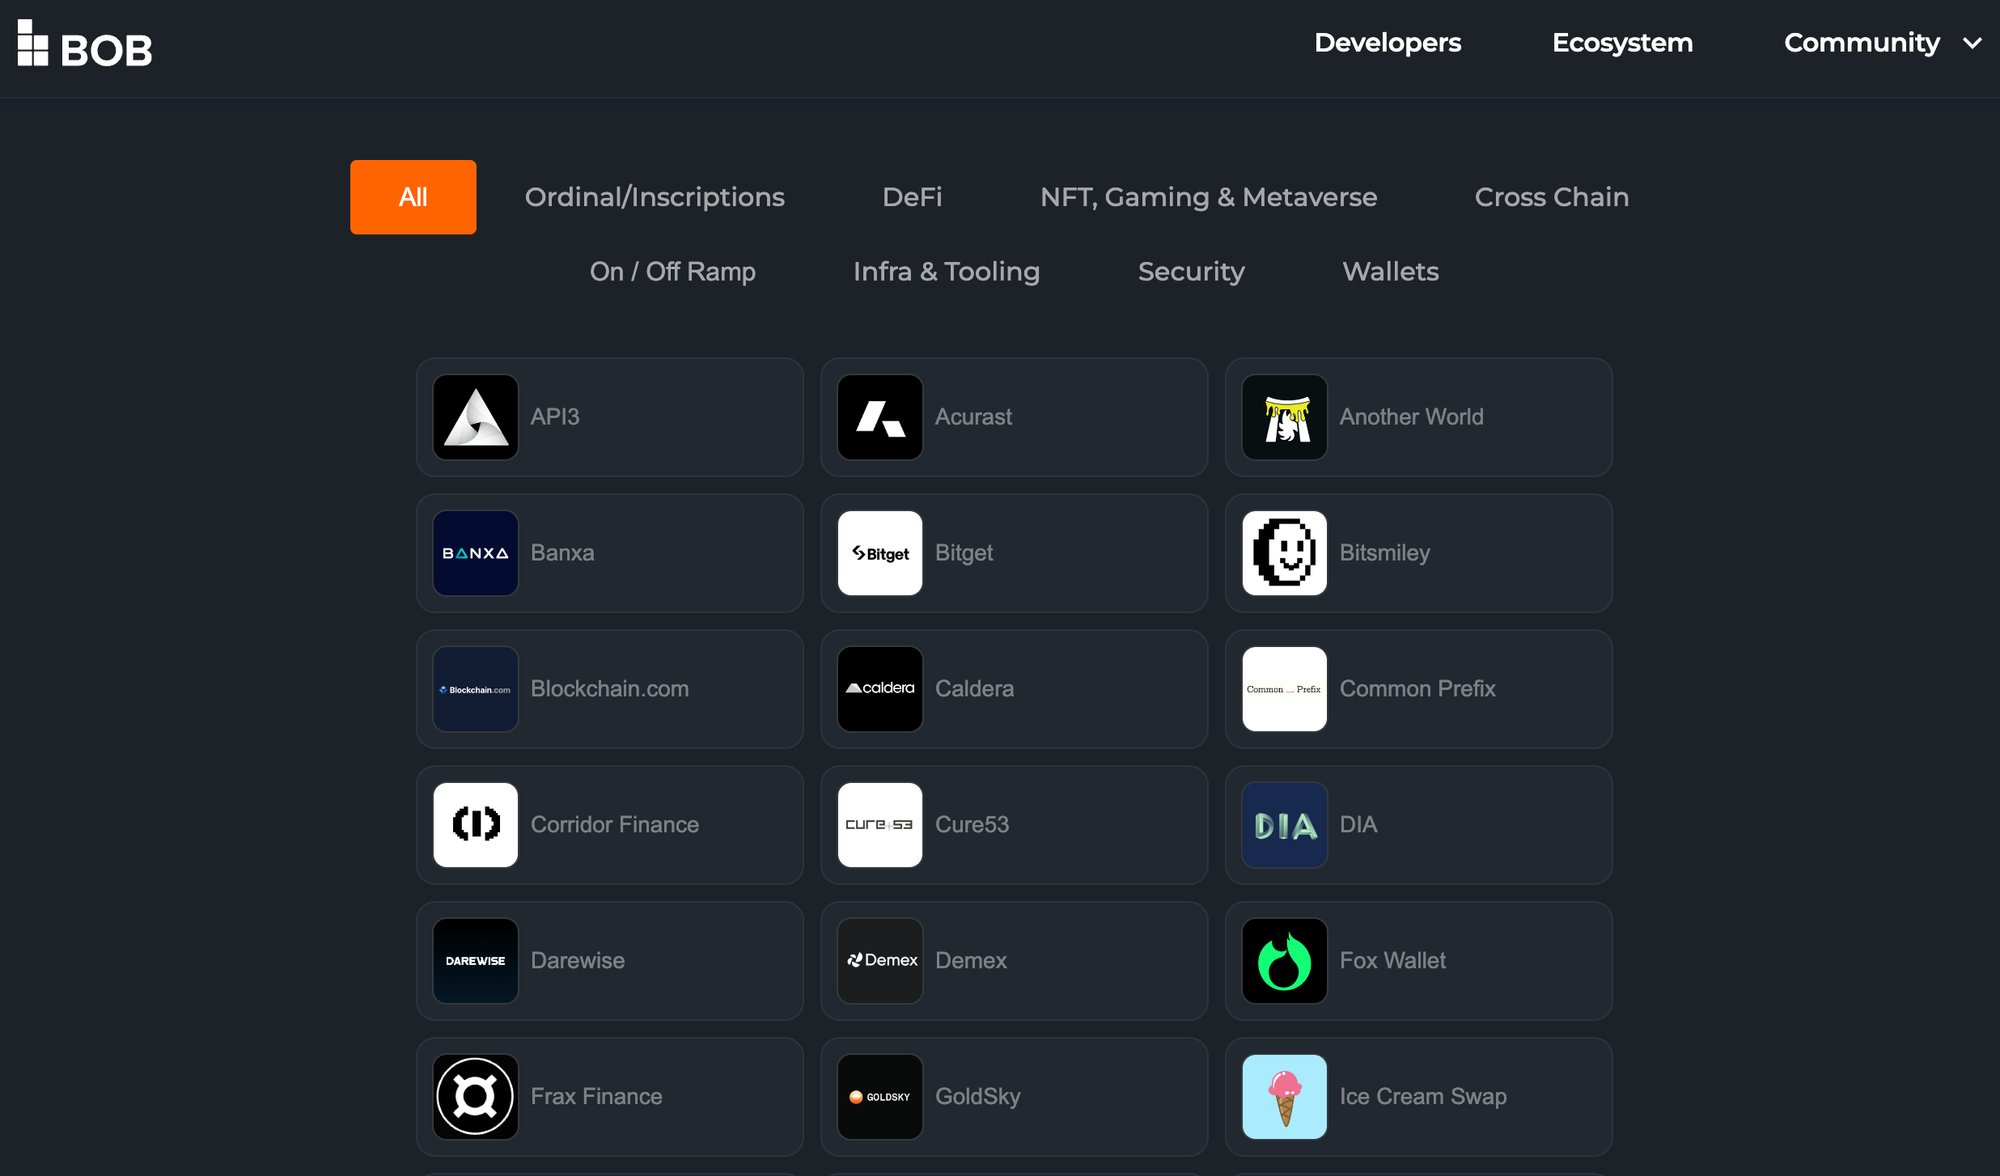2000x1176 pixels.
Task: Open the Community menu
Action: 1861,43
